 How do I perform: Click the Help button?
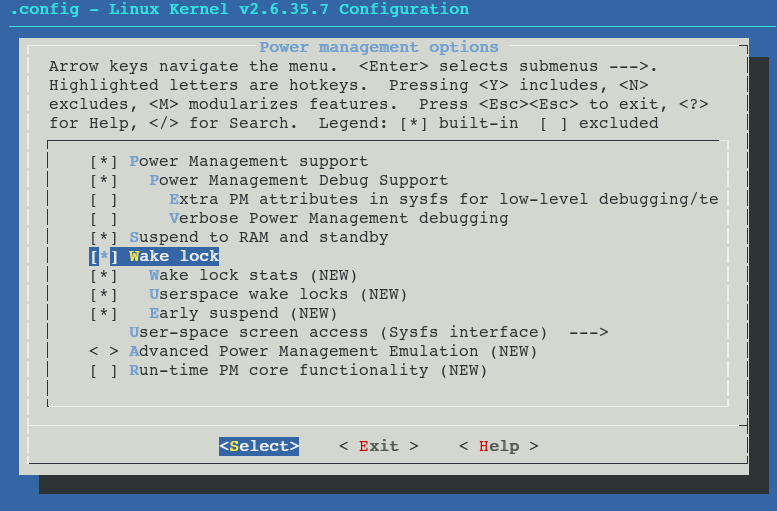(x=499, y=446)
